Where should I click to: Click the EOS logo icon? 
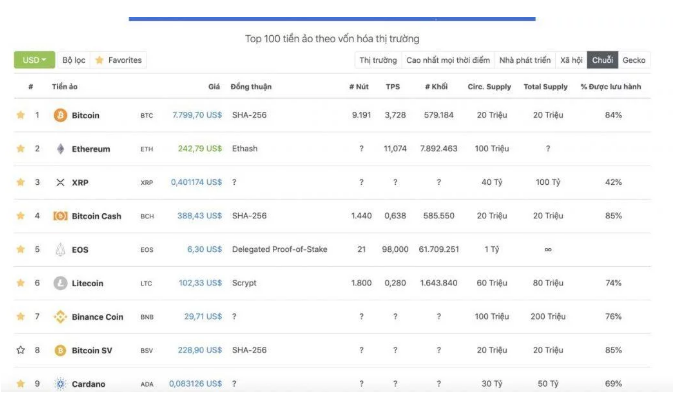tap(60, 250)
